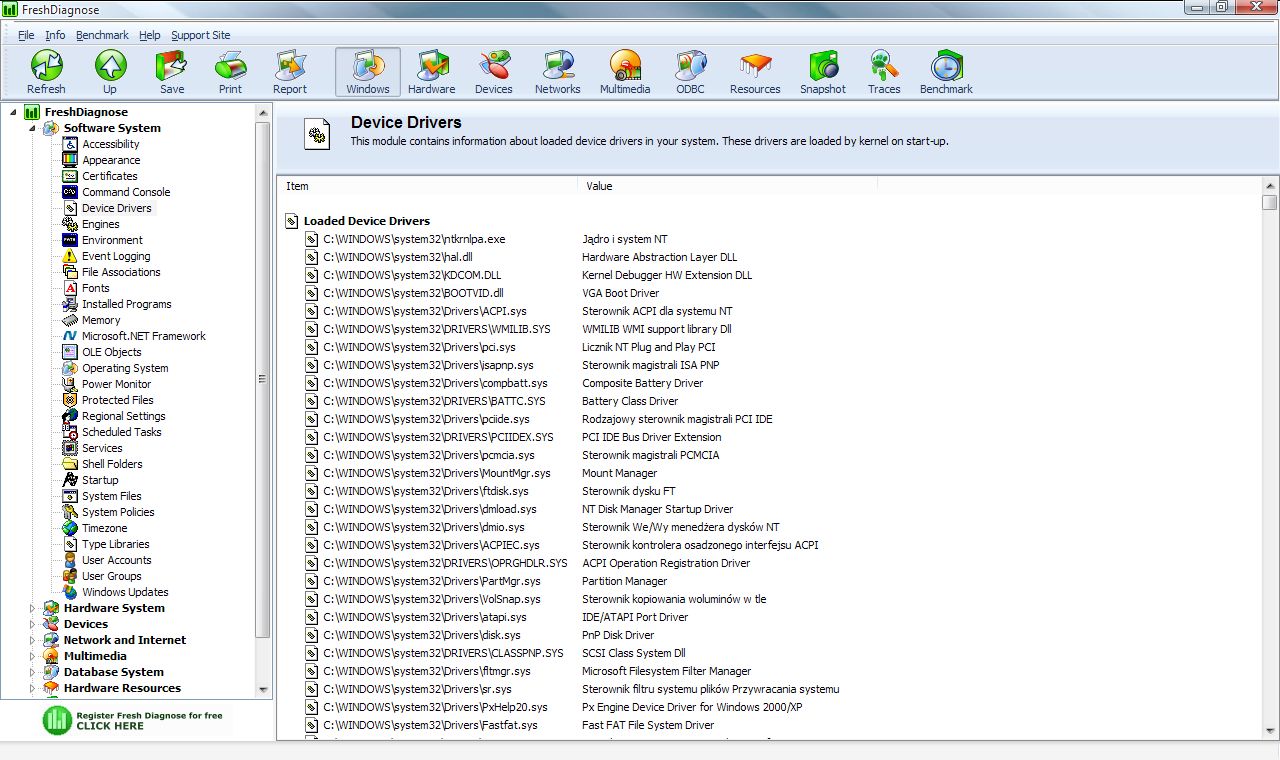Click the Value column header

[728, 186]
